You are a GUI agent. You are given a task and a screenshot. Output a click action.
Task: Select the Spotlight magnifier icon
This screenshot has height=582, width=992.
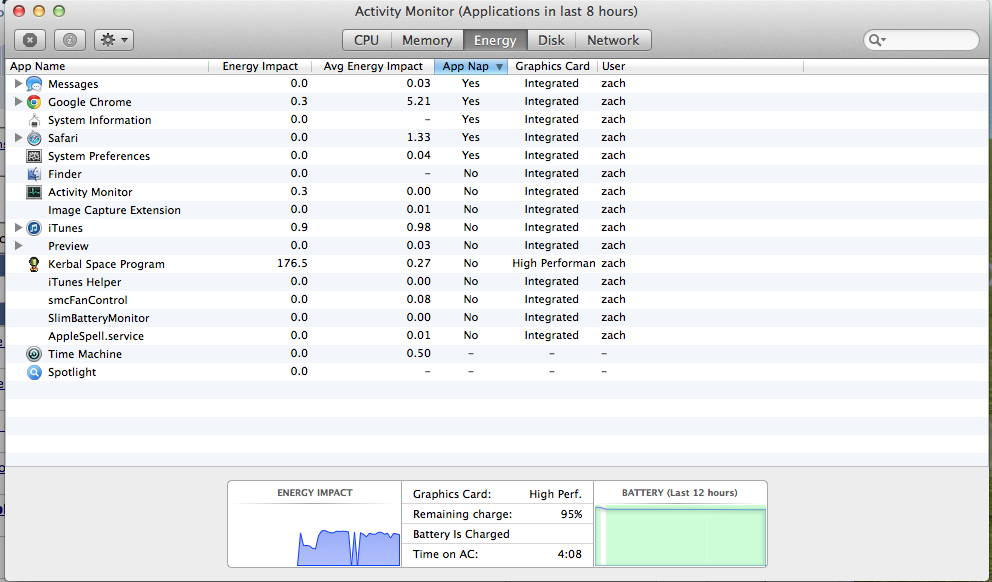[34, 372]
